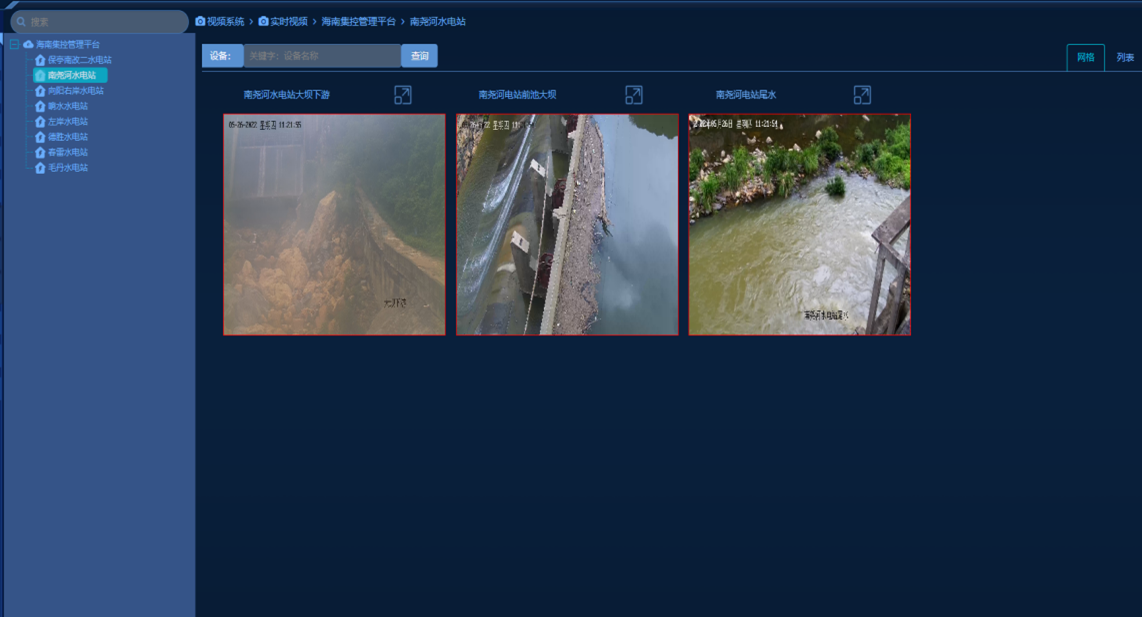Switch to the 网格 grid view tab
This screenshot has width=1142, height=617.
pyautogui.click(x=1085, y=57)
